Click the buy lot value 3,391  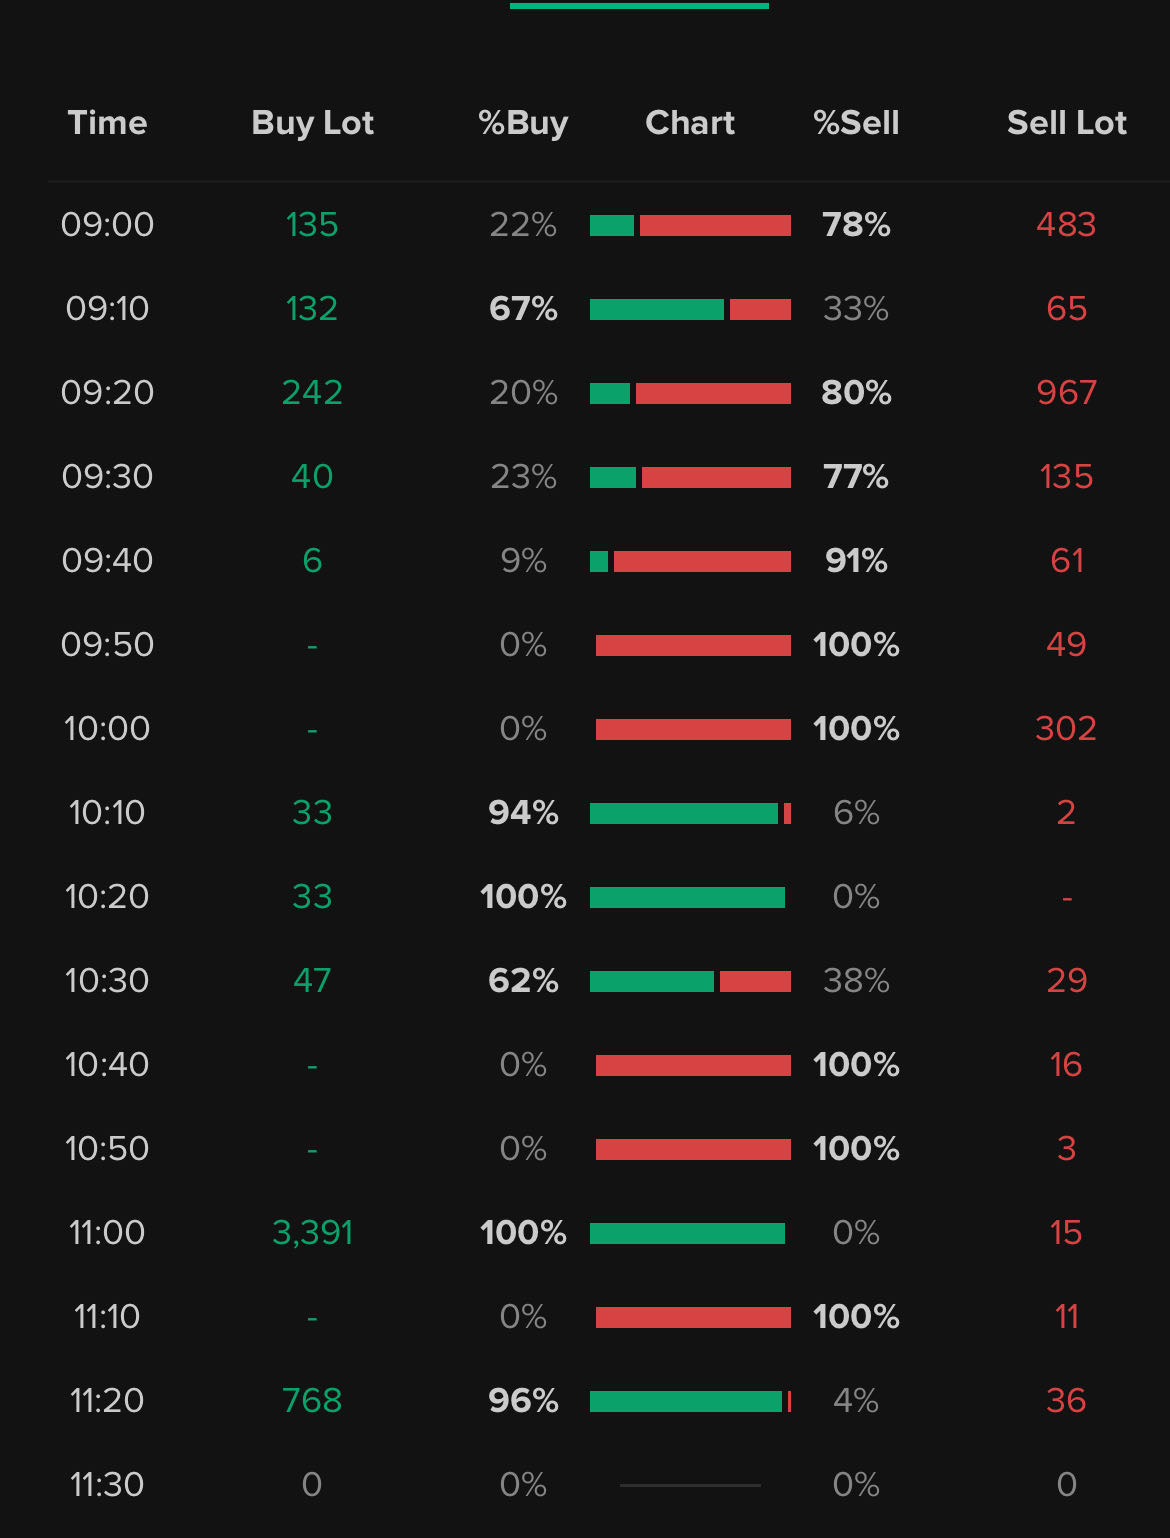(312, 1233)
